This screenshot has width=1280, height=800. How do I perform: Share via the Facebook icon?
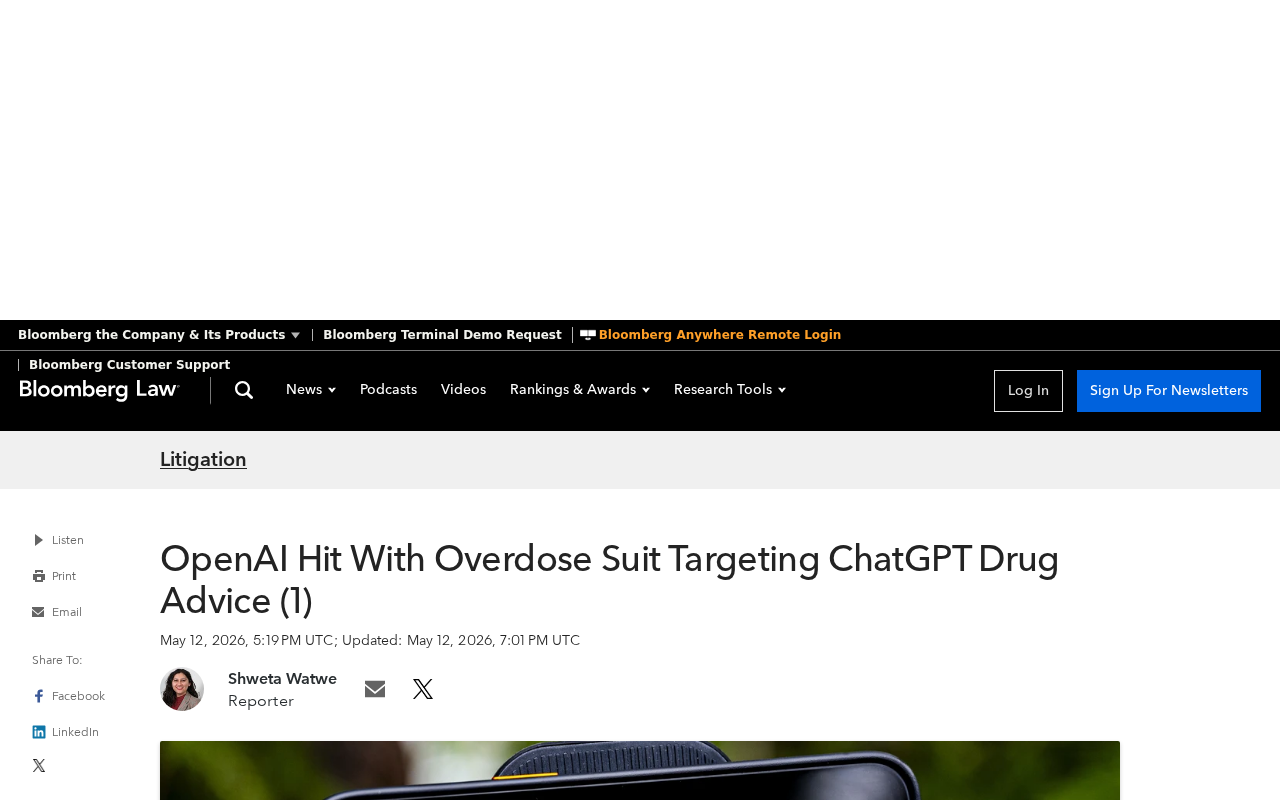[x=39, y=696]
